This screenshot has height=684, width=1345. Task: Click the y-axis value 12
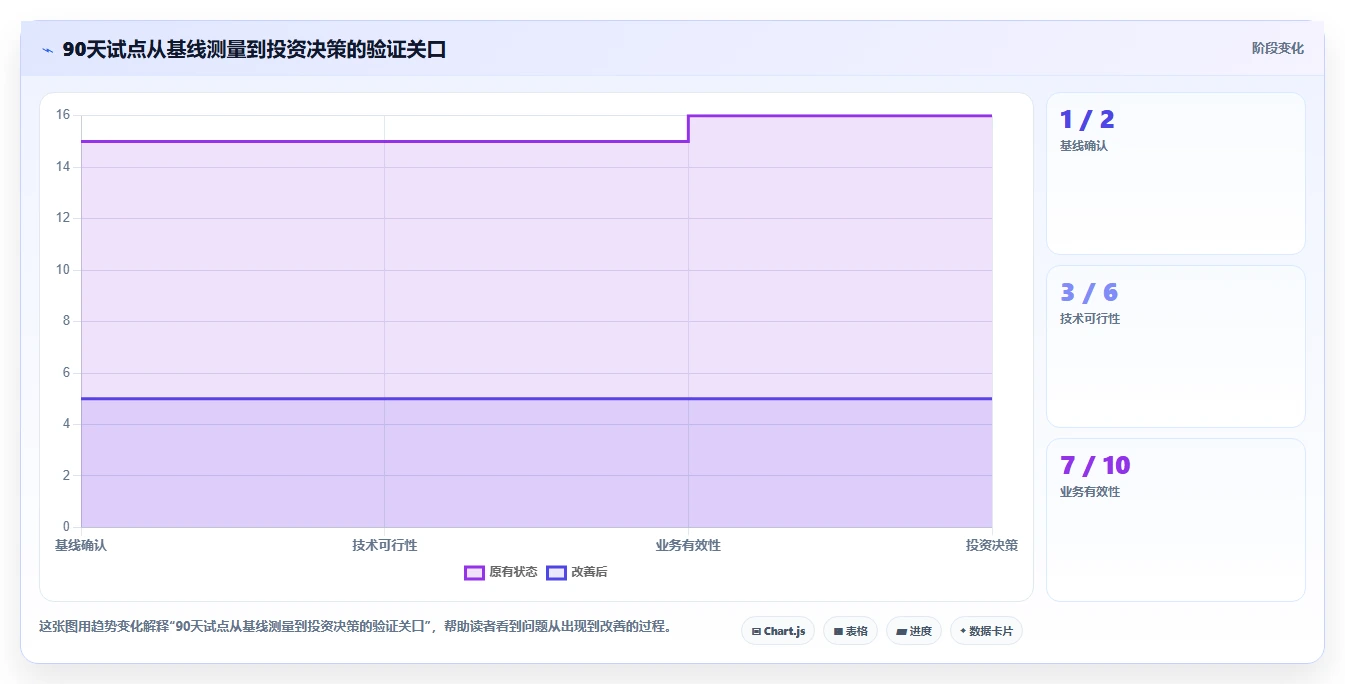(x=63, y=218)
